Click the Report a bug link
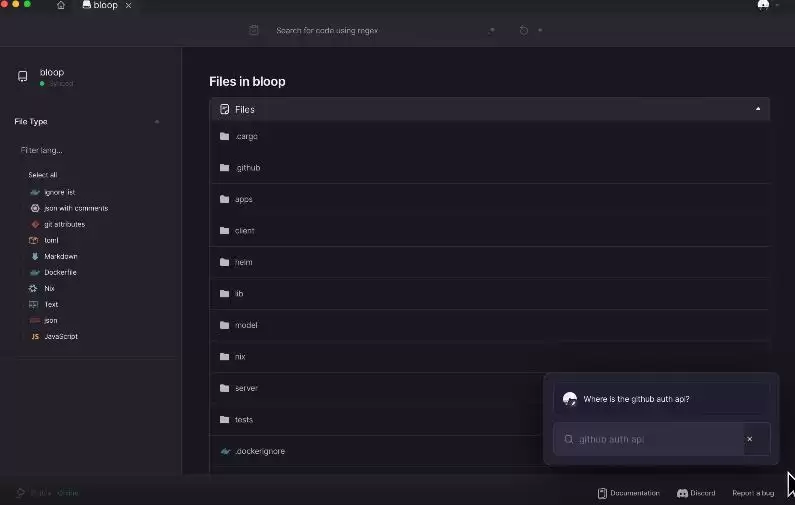 753,493
